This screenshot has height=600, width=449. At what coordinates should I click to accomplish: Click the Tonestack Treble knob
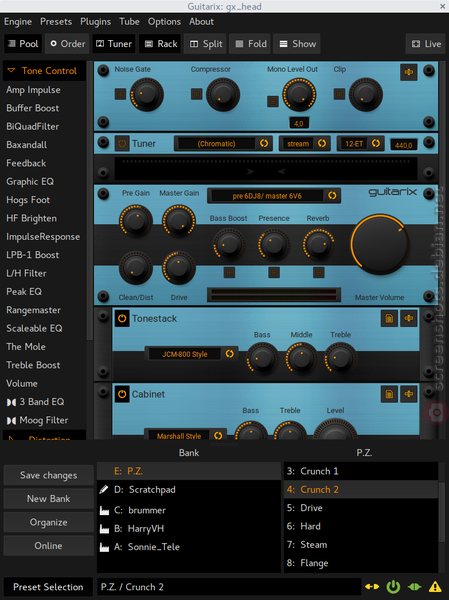pos(341,358)
